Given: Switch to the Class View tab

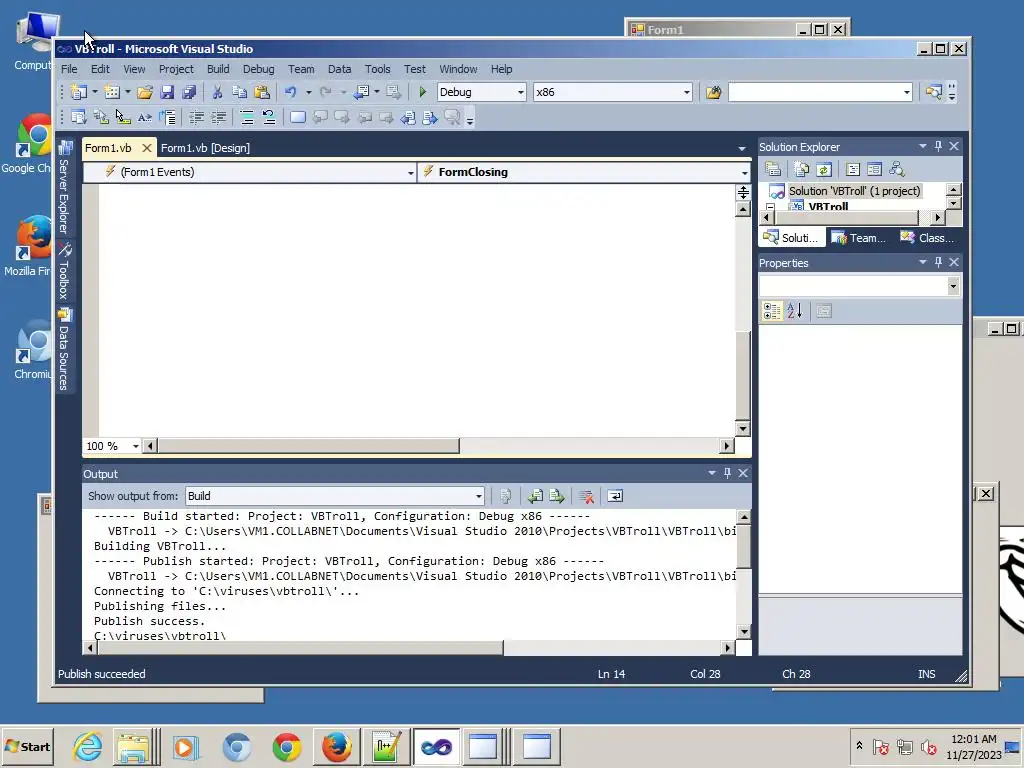Looking at the screenshot, I should click(928, 238).
